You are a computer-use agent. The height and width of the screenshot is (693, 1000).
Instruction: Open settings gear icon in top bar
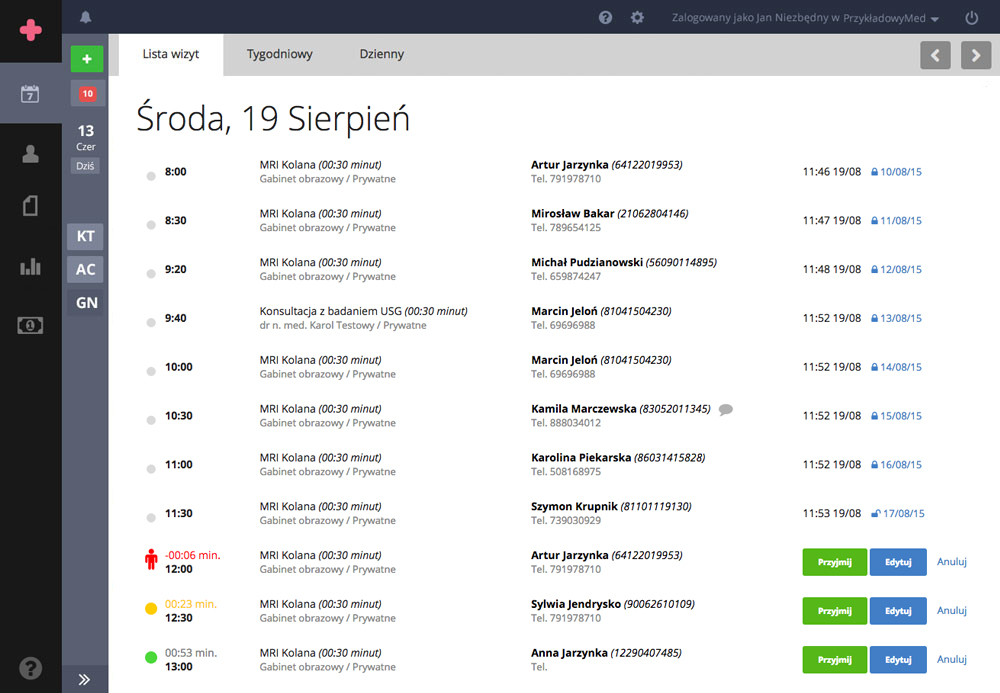pos(637,18)
